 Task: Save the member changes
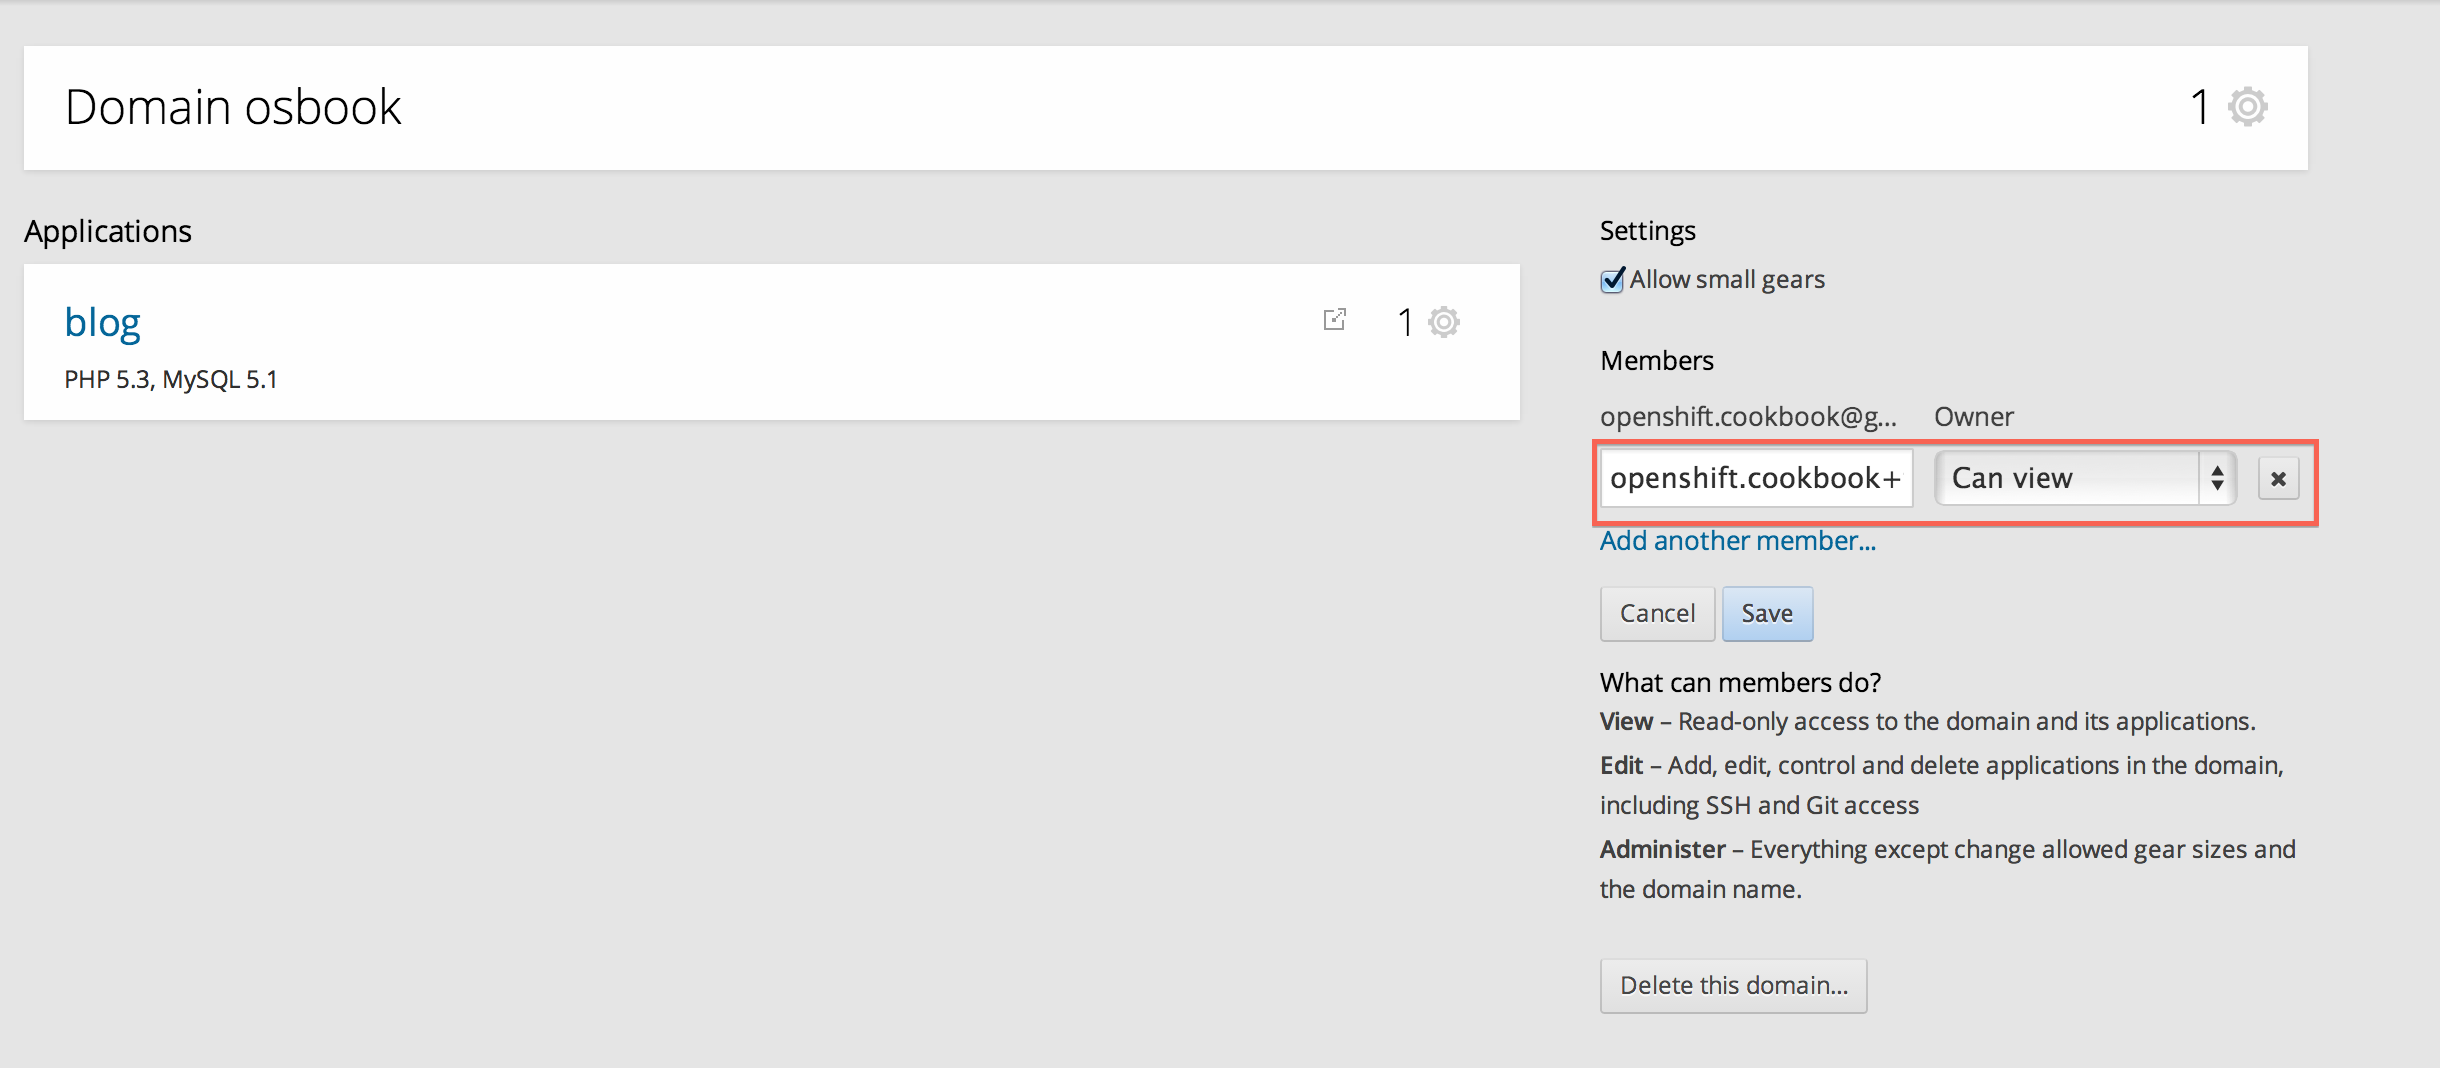(x=1766, y=613)
